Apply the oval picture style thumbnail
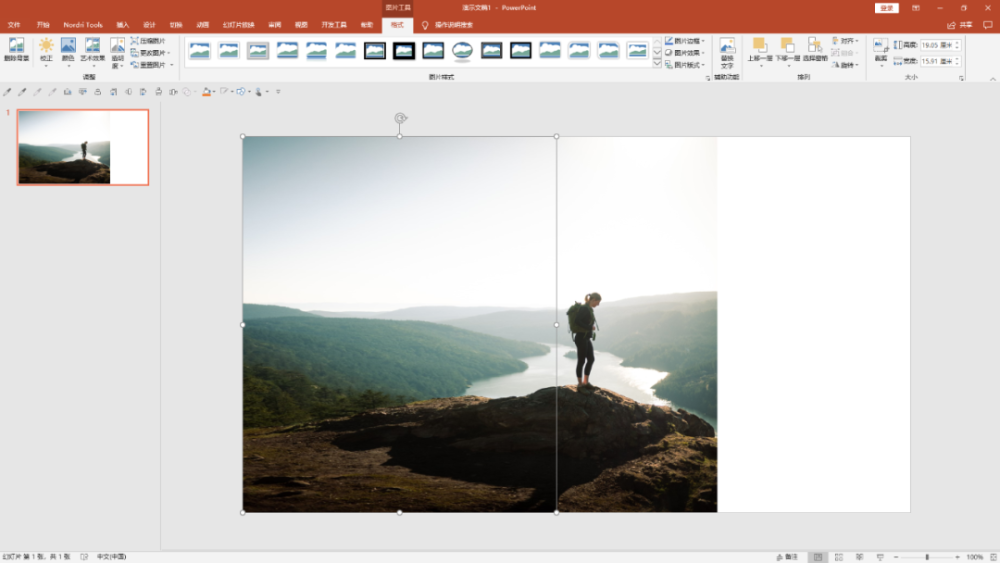The height and width of the screenshot is (563, 1000). [462, 50]
